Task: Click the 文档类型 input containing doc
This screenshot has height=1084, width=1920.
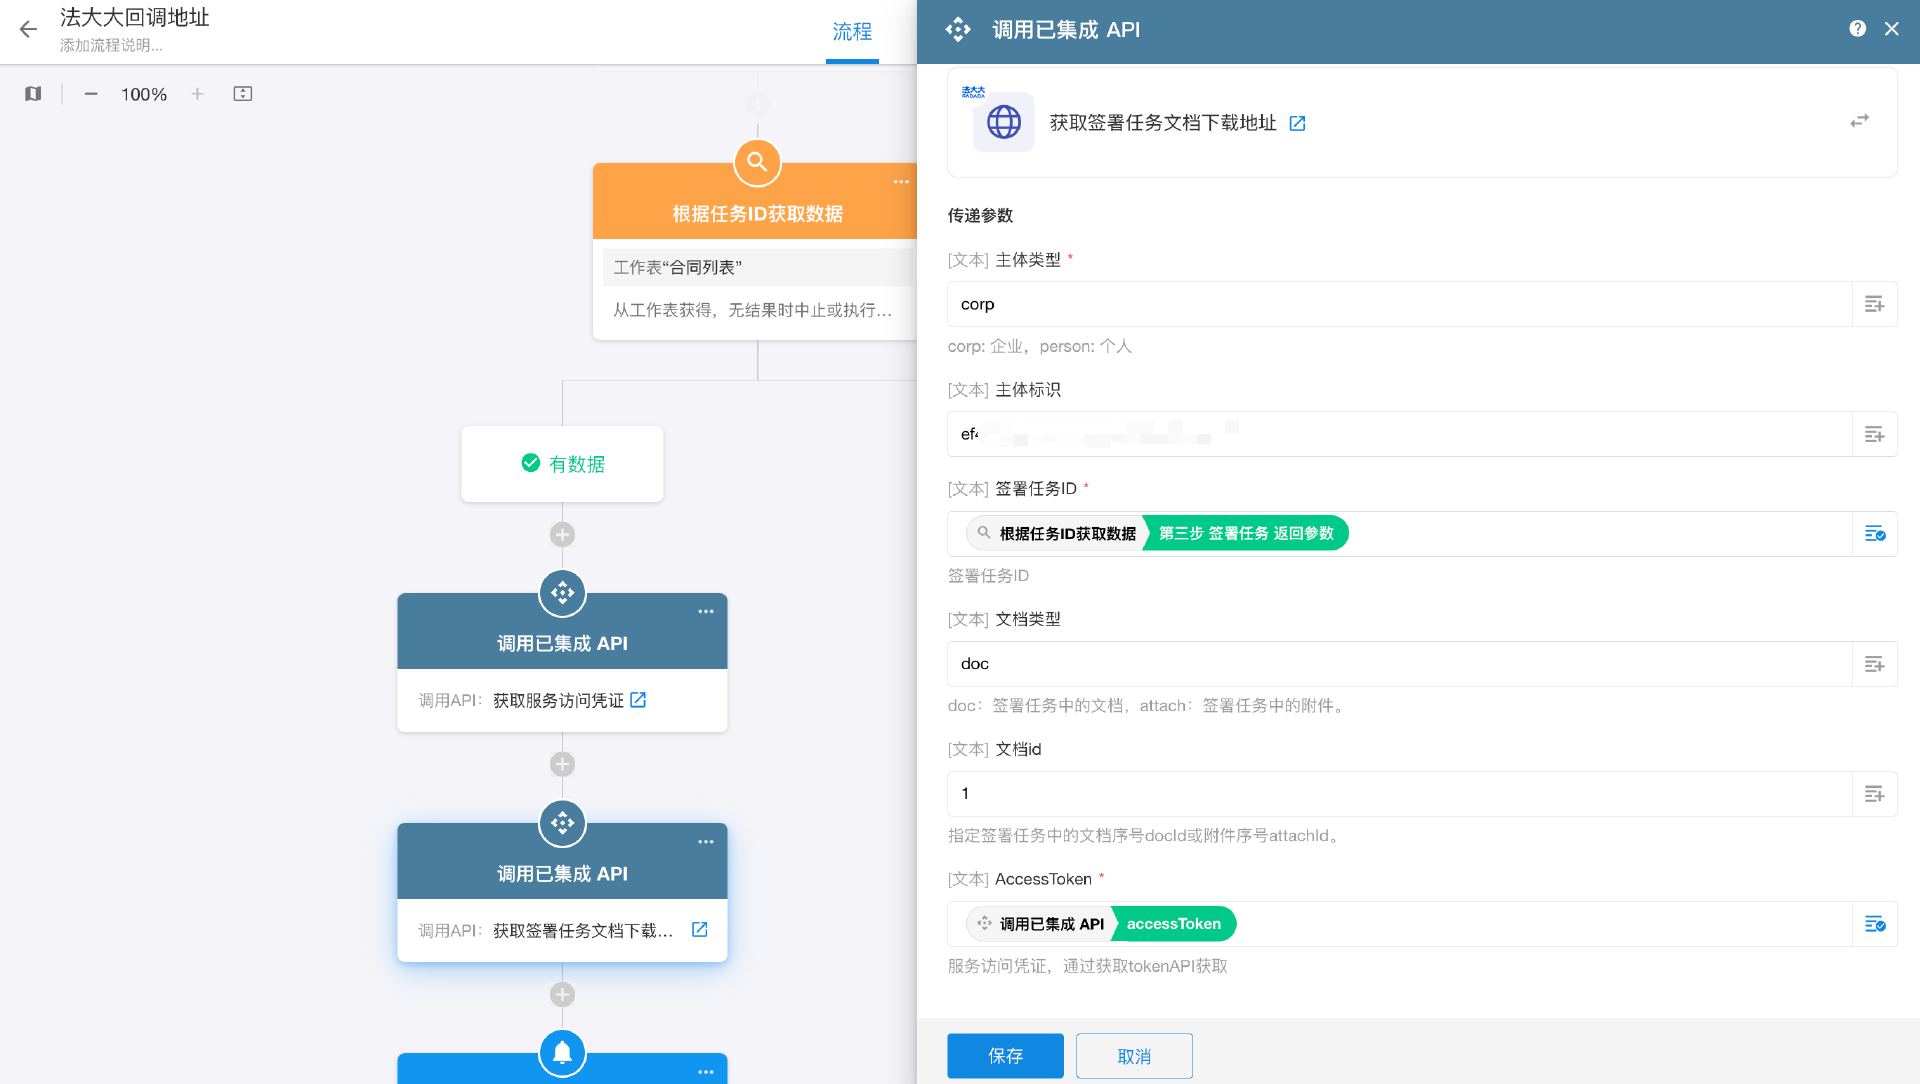Action: tap(1398, 664)
